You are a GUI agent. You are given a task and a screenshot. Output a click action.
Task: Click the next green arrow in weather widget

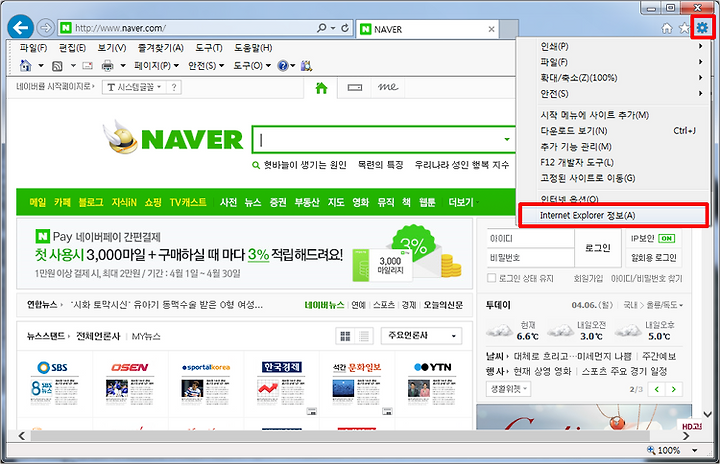click(674, 389)
